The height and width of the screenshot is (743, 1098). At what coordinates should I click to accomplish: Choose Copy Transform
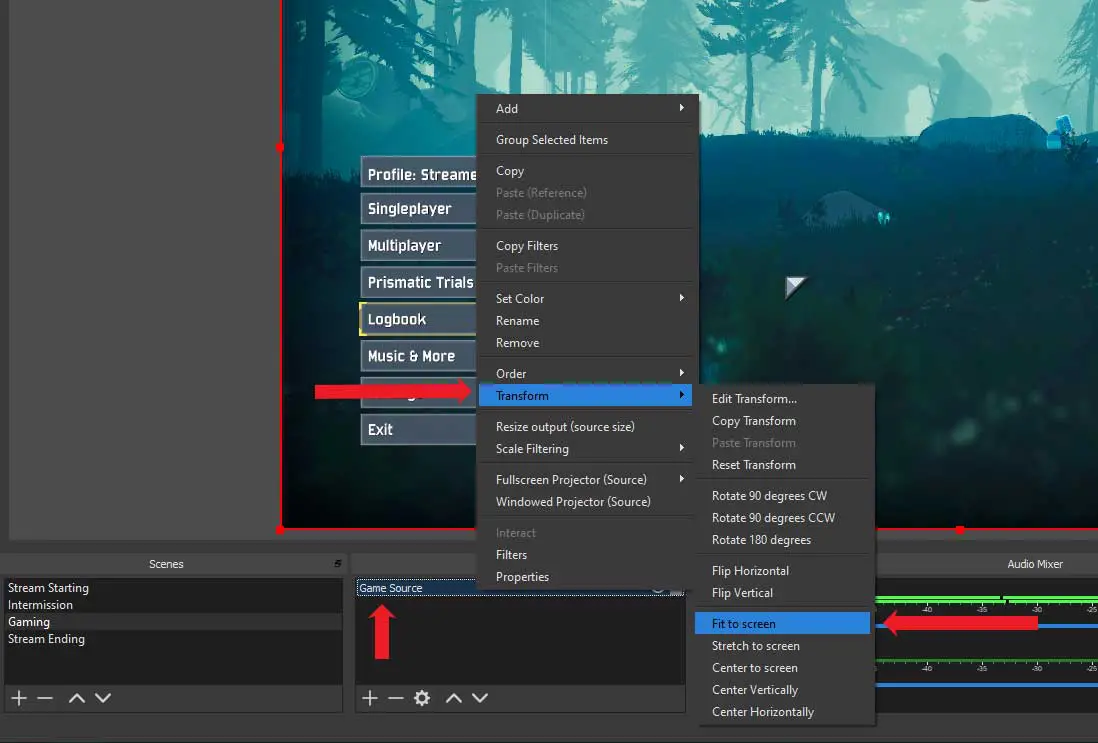(x=784, y=421)
